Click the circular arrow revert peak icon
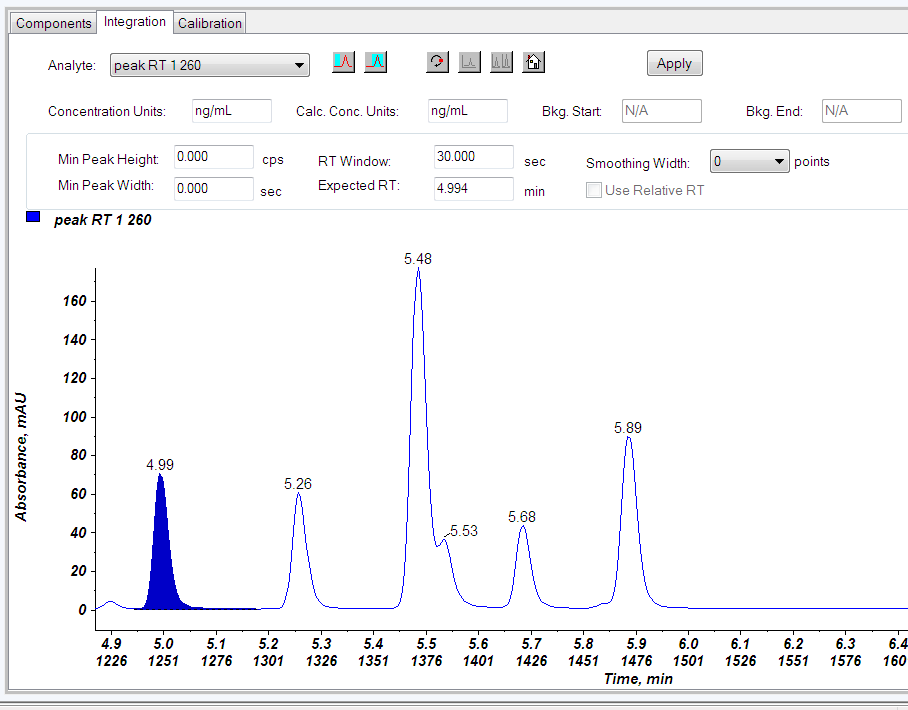The width and height of the screenshot is (908, 710). [436, 62]
